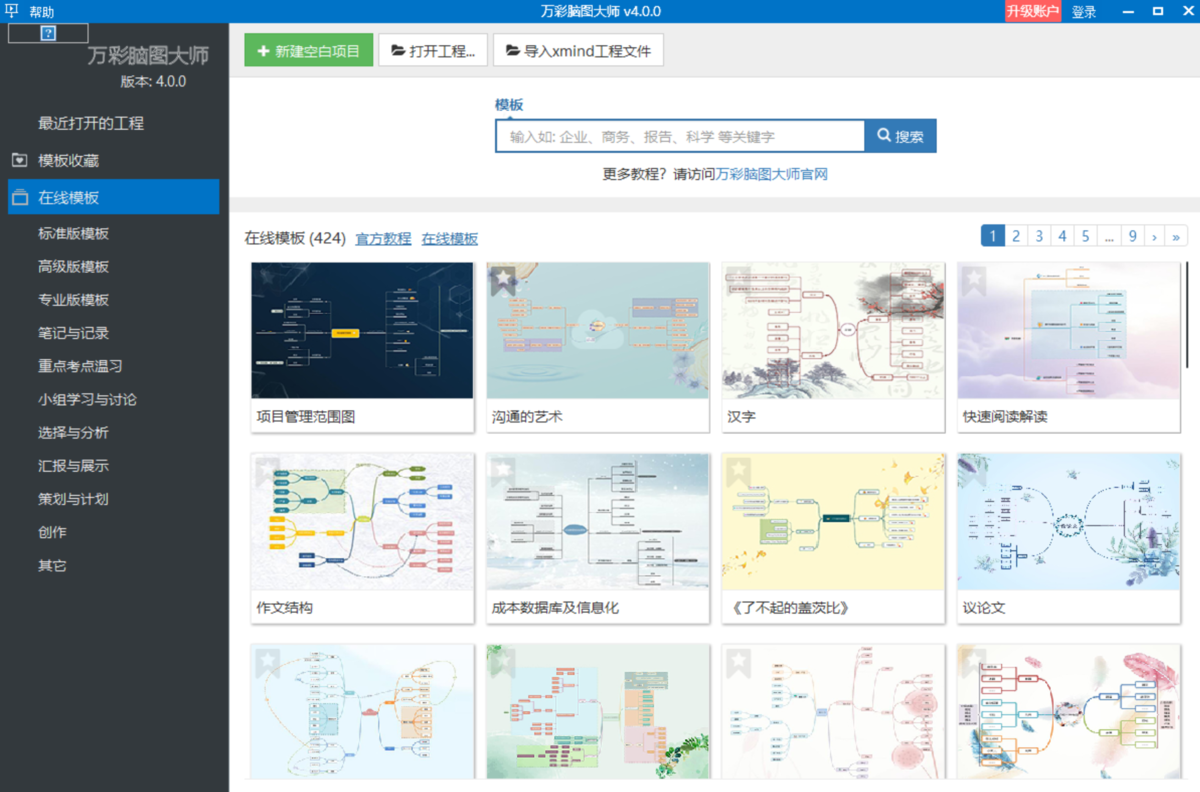This screenshot has height=792, width=1200.
Task: Click the online templates folder icon
Action: click(19, 197)
